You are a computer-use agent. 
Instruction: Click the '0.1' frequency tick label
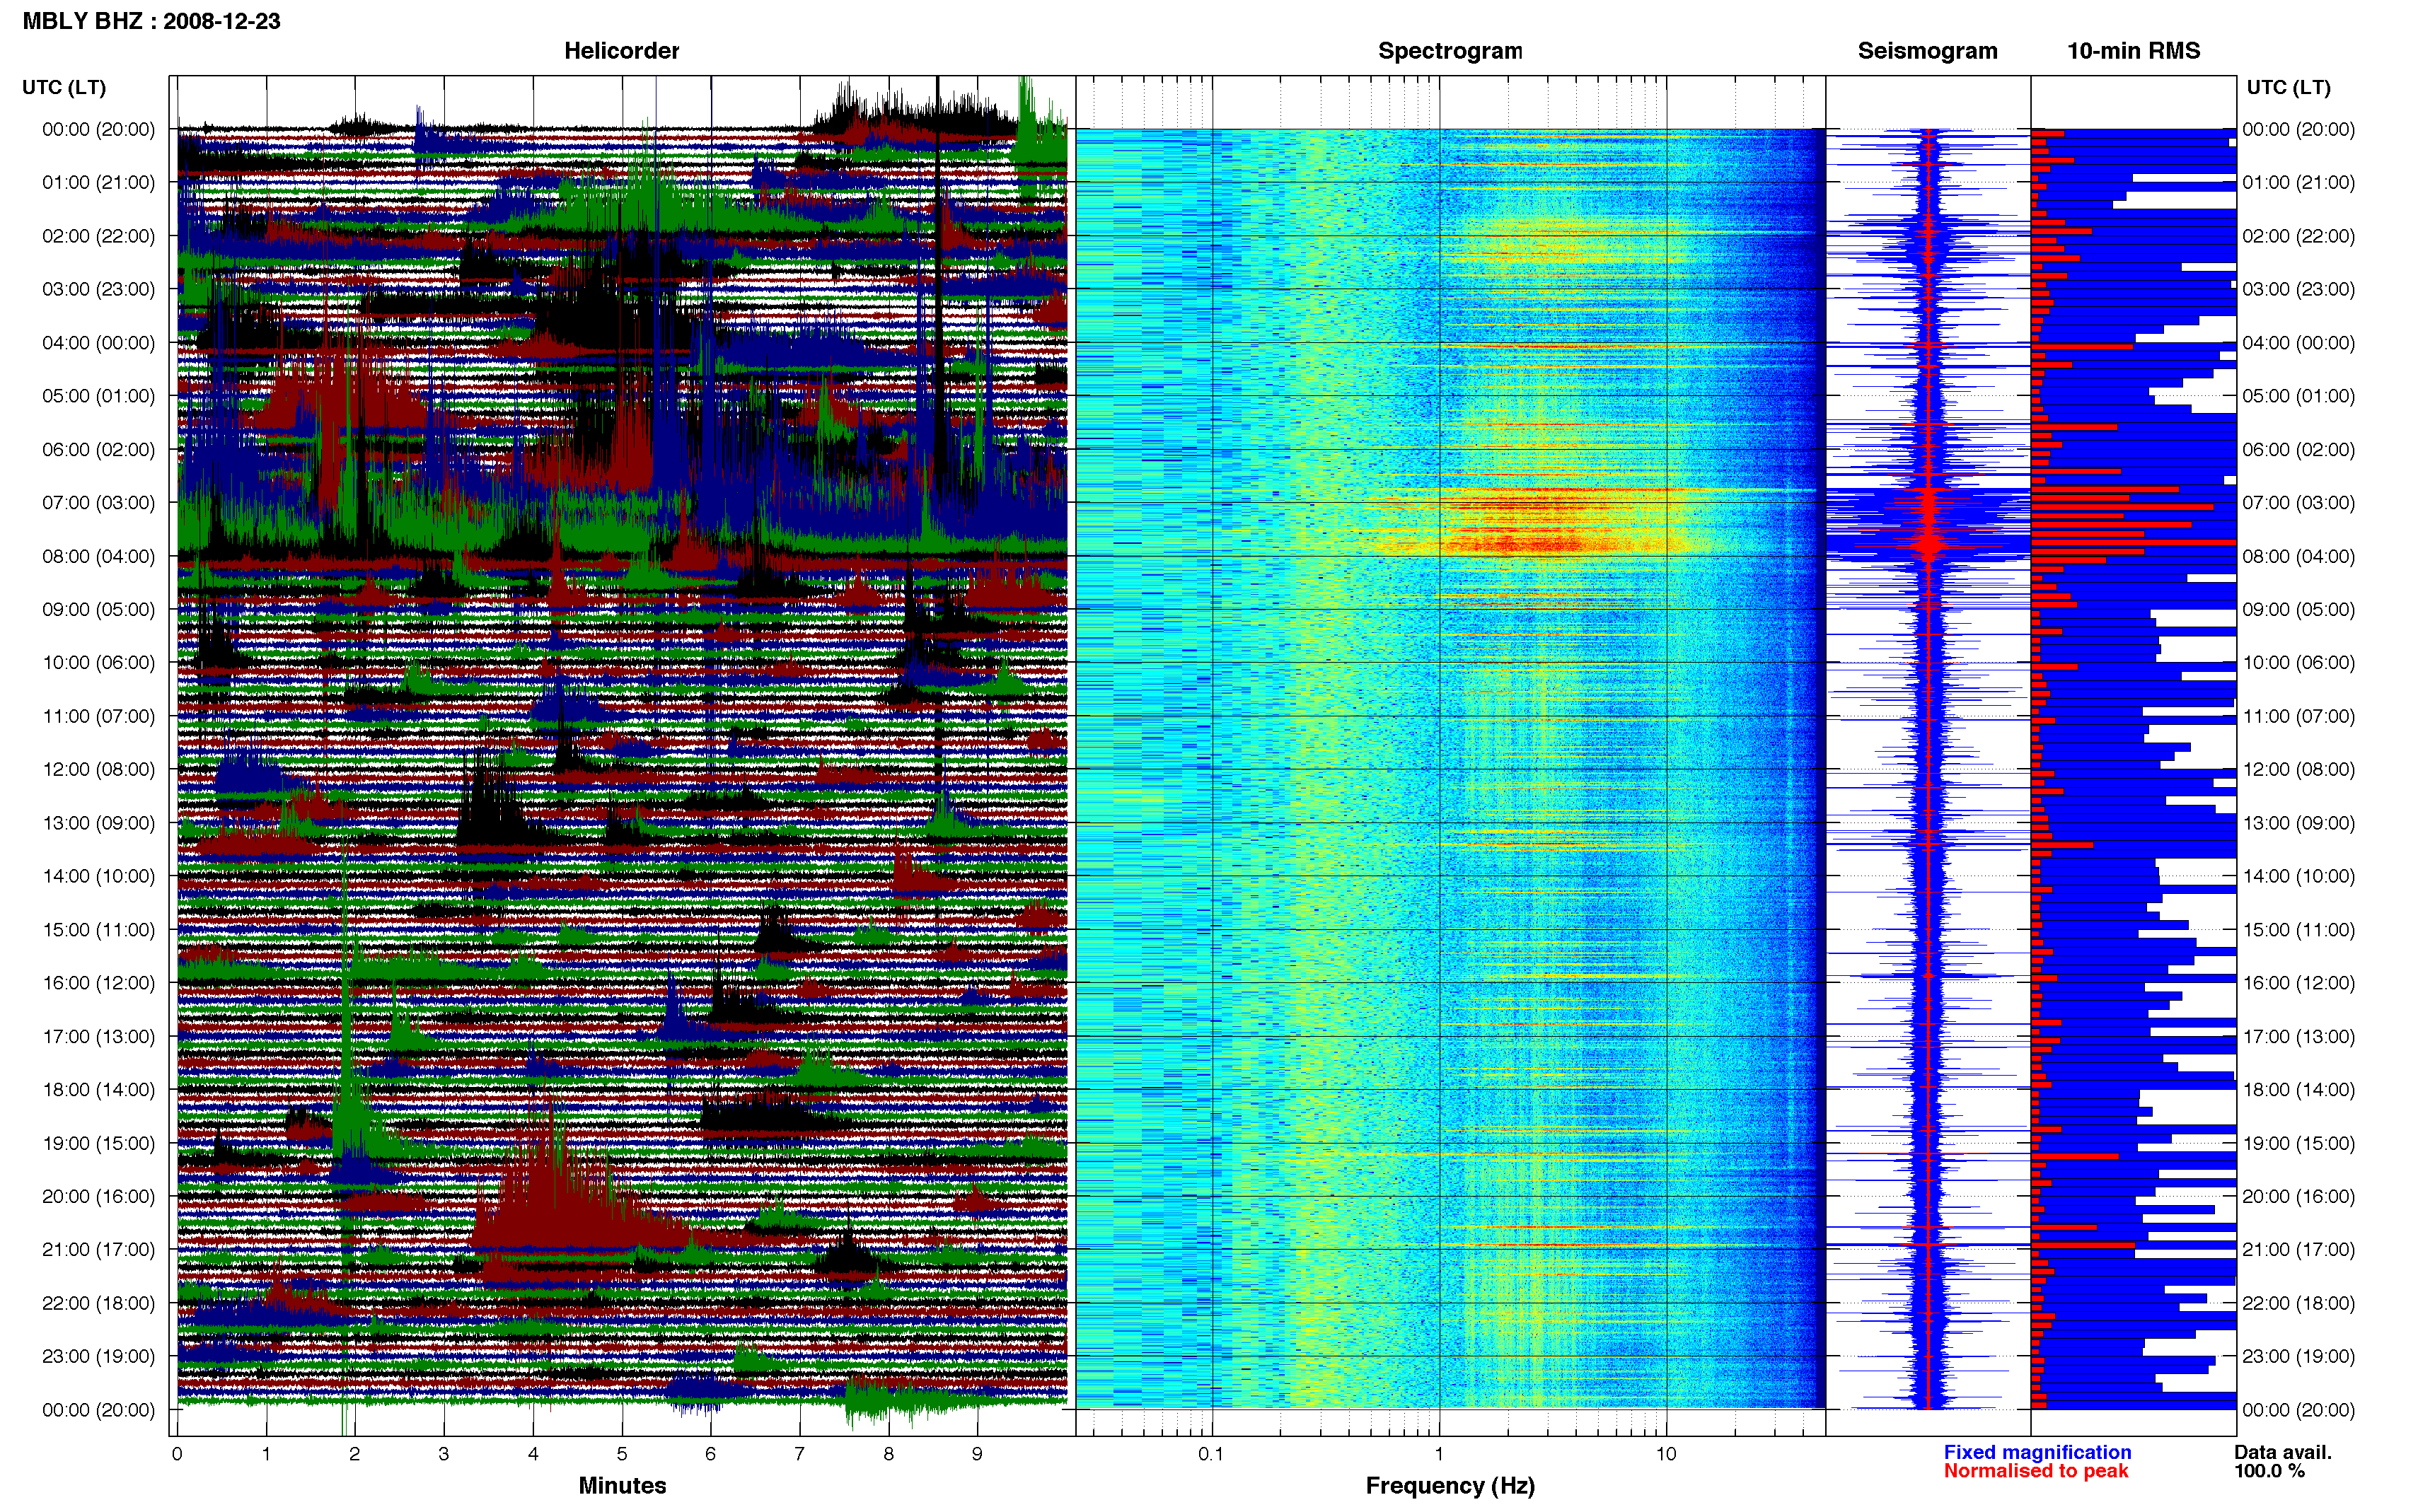click(x=1210, y=1454)
